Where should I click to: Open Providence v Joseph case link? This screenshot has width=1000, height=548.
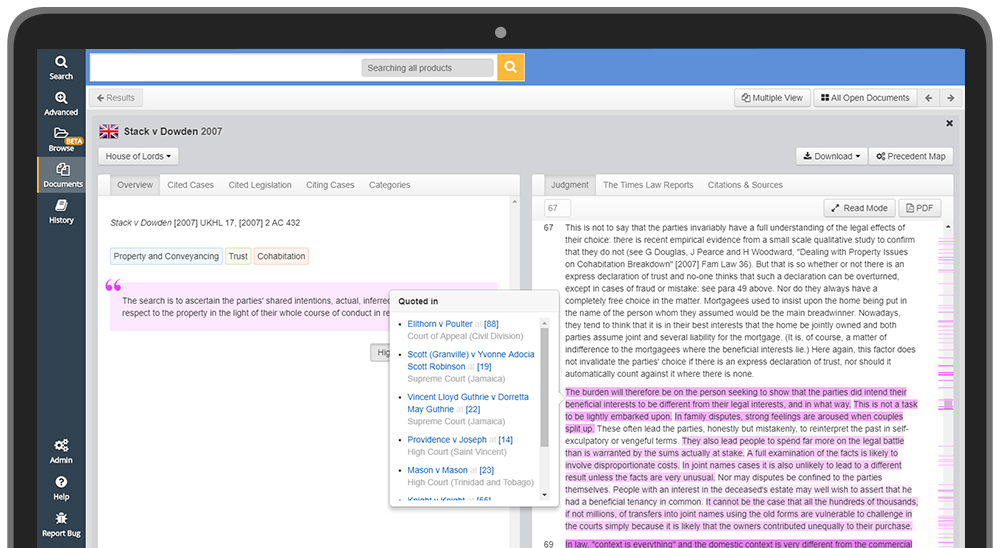coord(446,440)
